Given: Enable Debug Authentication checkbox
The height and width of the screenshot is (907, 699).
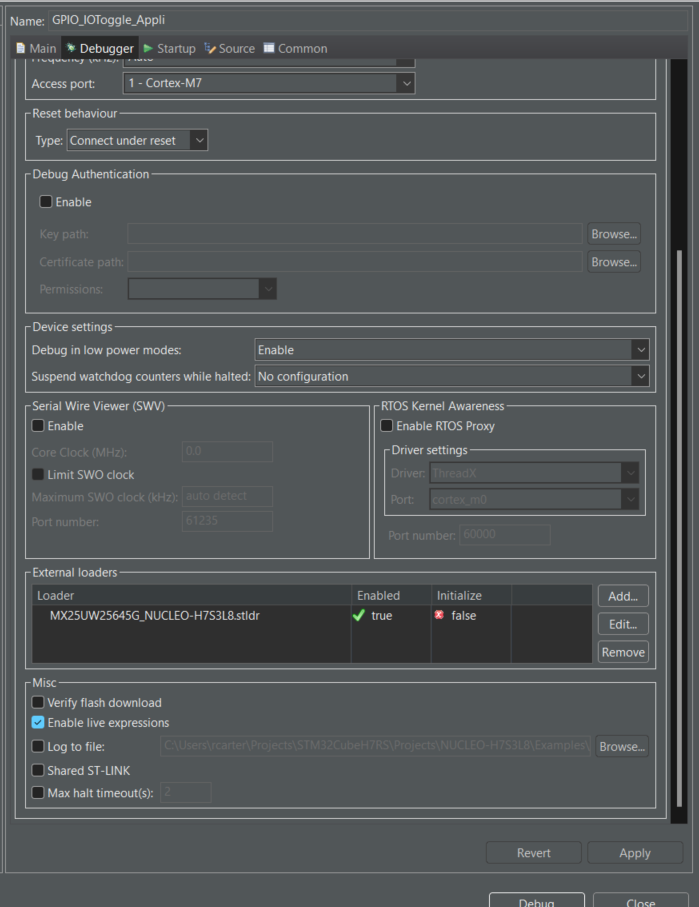Looking at the screenshot, I should point(46,201).
